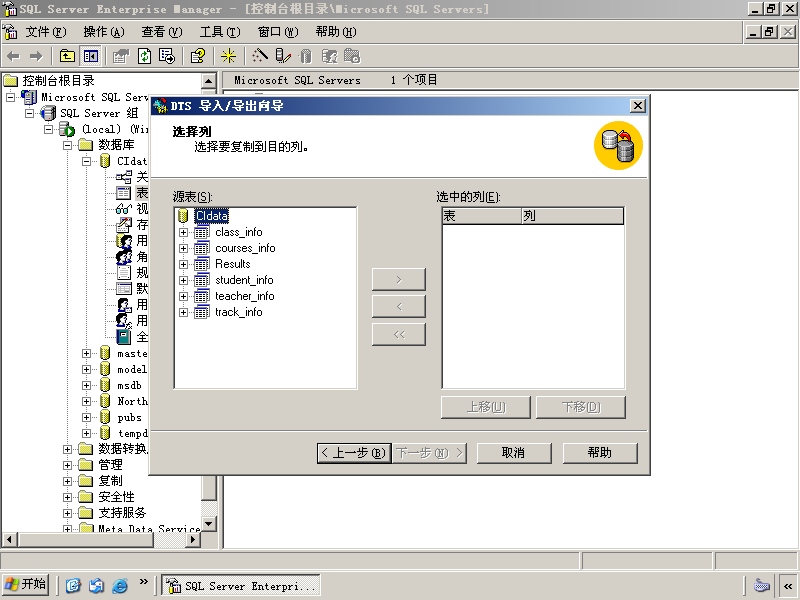This screenshot has height=600, width=800.
Task: Click the Register Server toolbar icon
Action: tap(283, 56)
